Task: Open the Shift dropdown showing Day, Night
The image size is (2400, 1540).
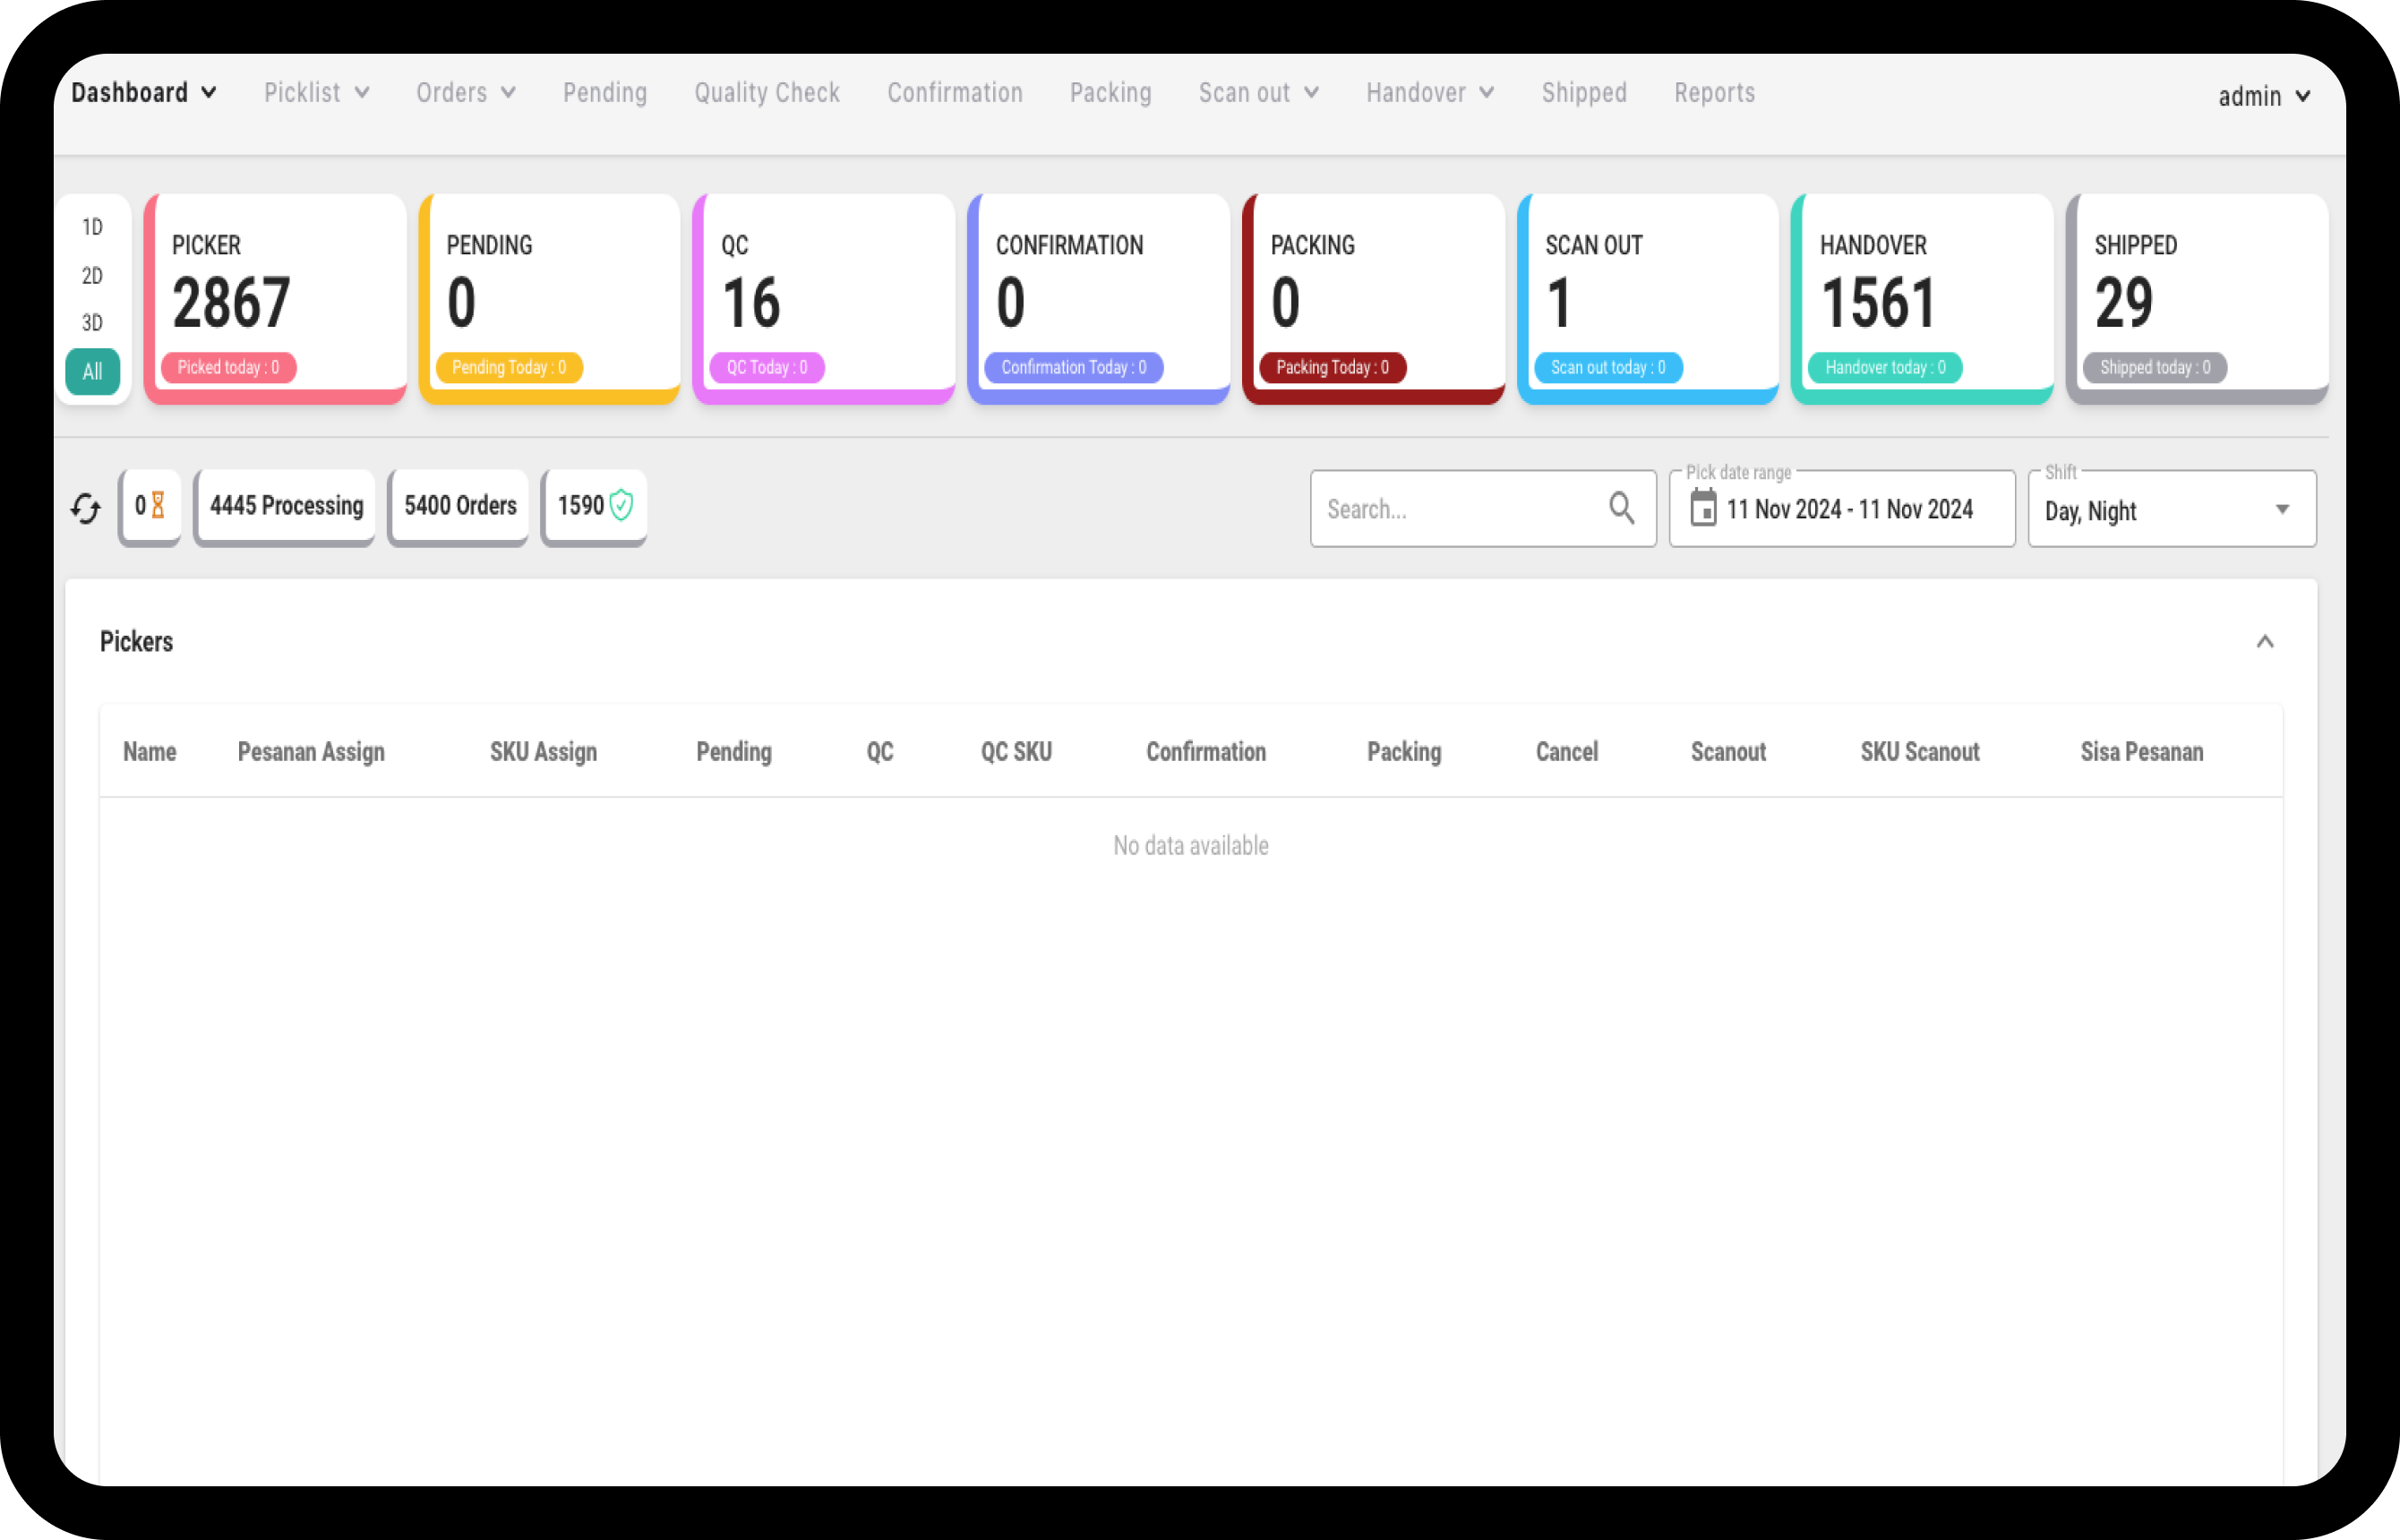Action: point(2172,509)
